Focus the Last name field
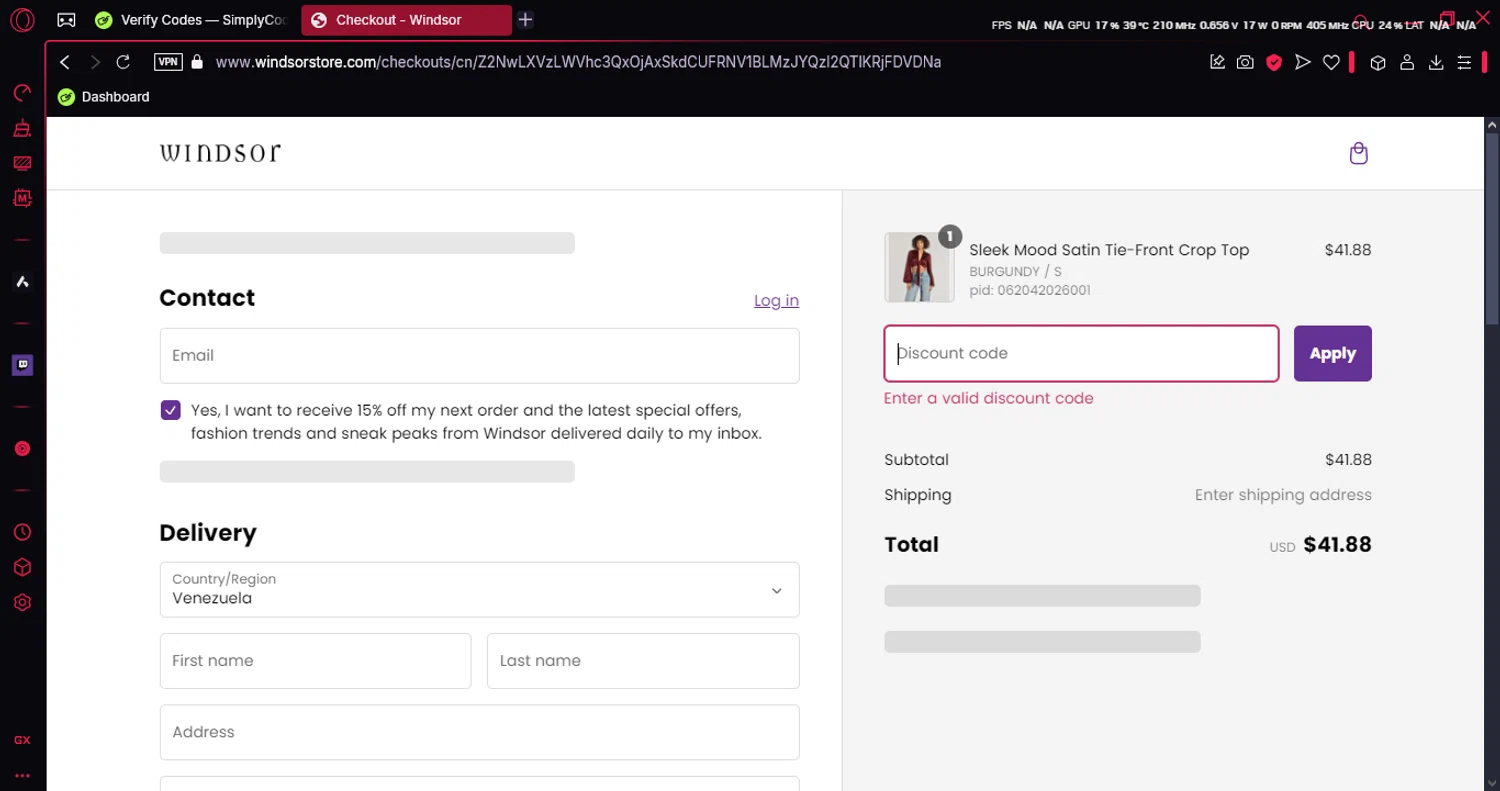The width and height of the screenshot is (1500, 791). [643, 661]
